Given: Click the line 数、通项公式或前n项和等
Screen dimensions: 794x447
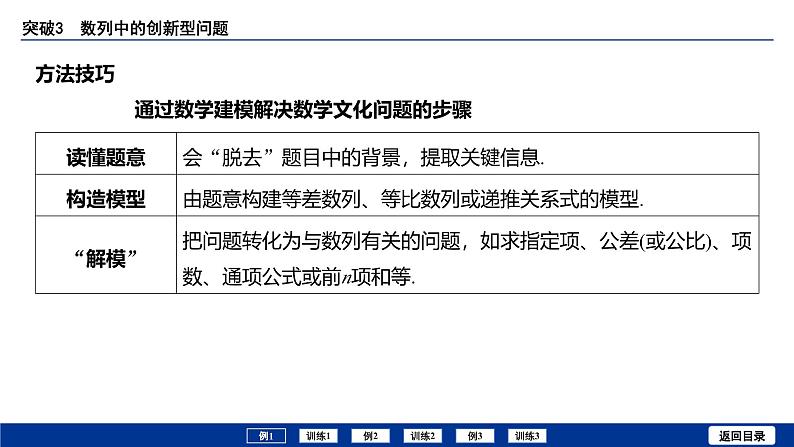Looking at the screenshot, I should 299,276.
